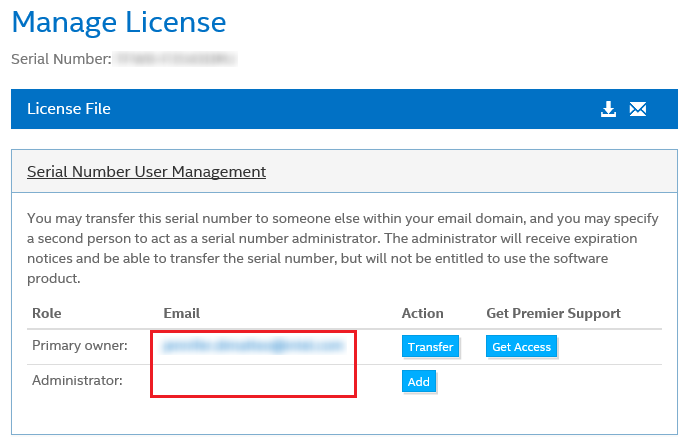
Task: Open the Serial Number User Management link
Action: click(x=146, y=171)
